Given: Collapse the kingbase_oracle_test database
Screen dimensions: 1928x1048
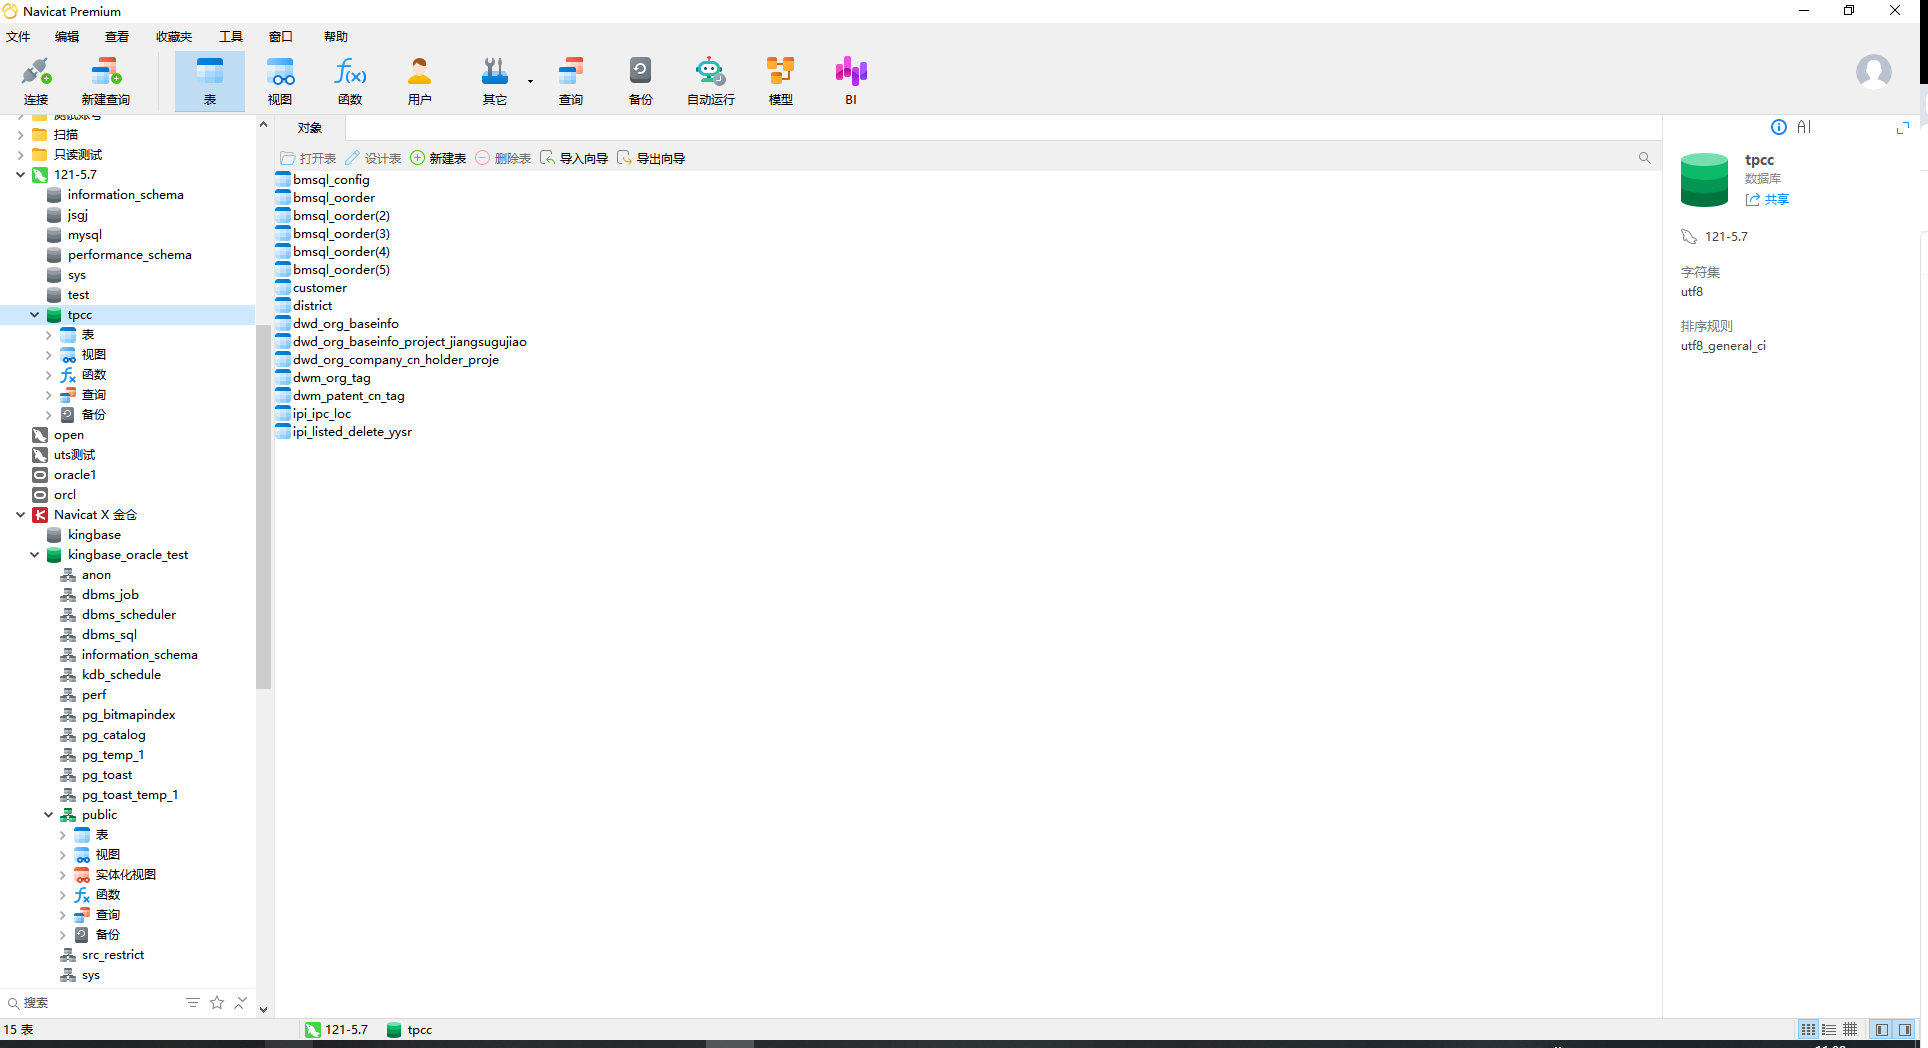Looking at the screenshot, I should 34,555.
